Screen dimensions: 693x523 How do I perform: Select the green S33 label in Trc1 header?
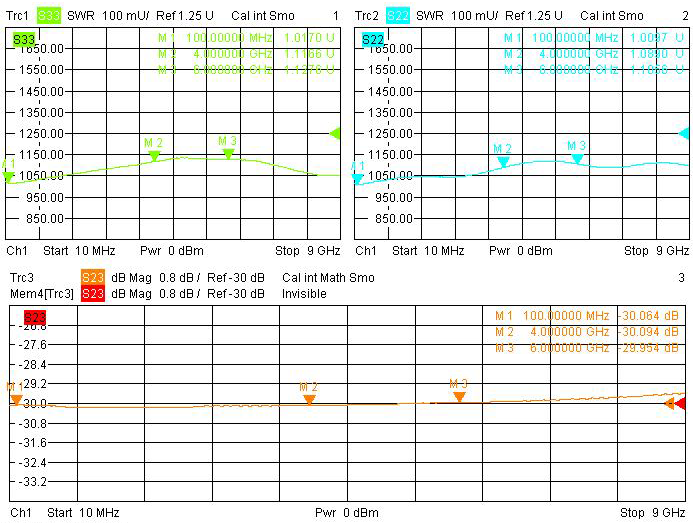[x=49, y=16]
